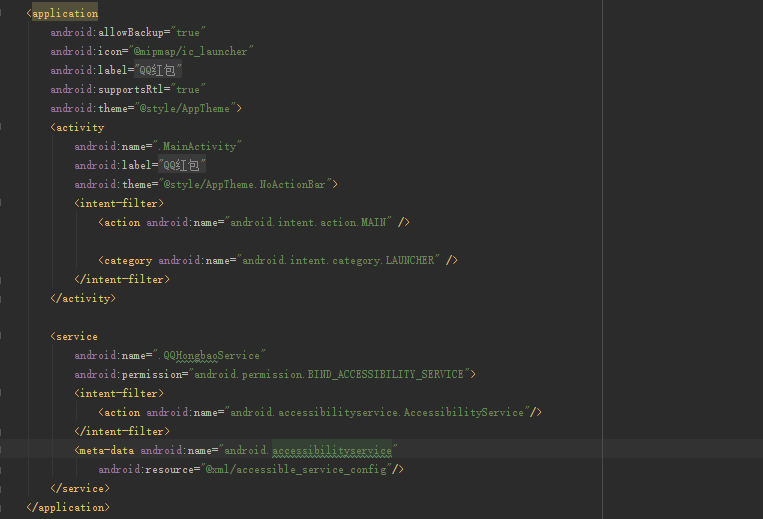Click the android.intent.category.LAUNCHER string
Screen dimensions: 763x519
click(338, 260)
